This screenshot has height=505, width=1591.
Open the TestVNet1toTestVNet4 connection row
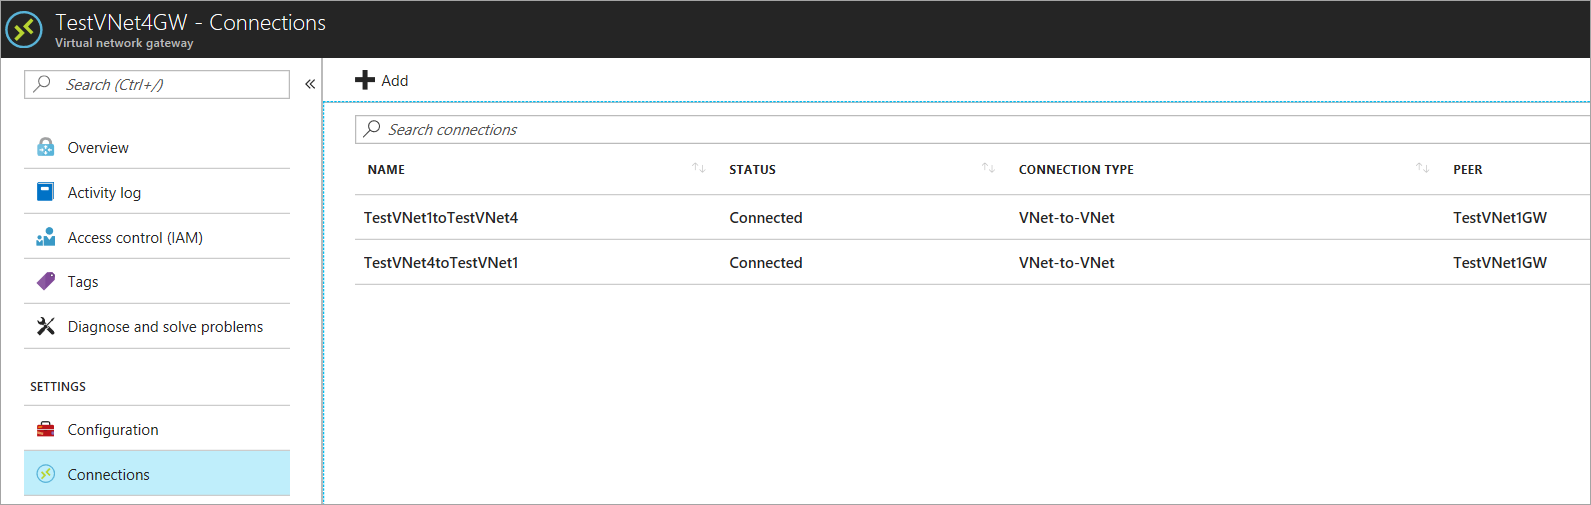click(972, 217)
